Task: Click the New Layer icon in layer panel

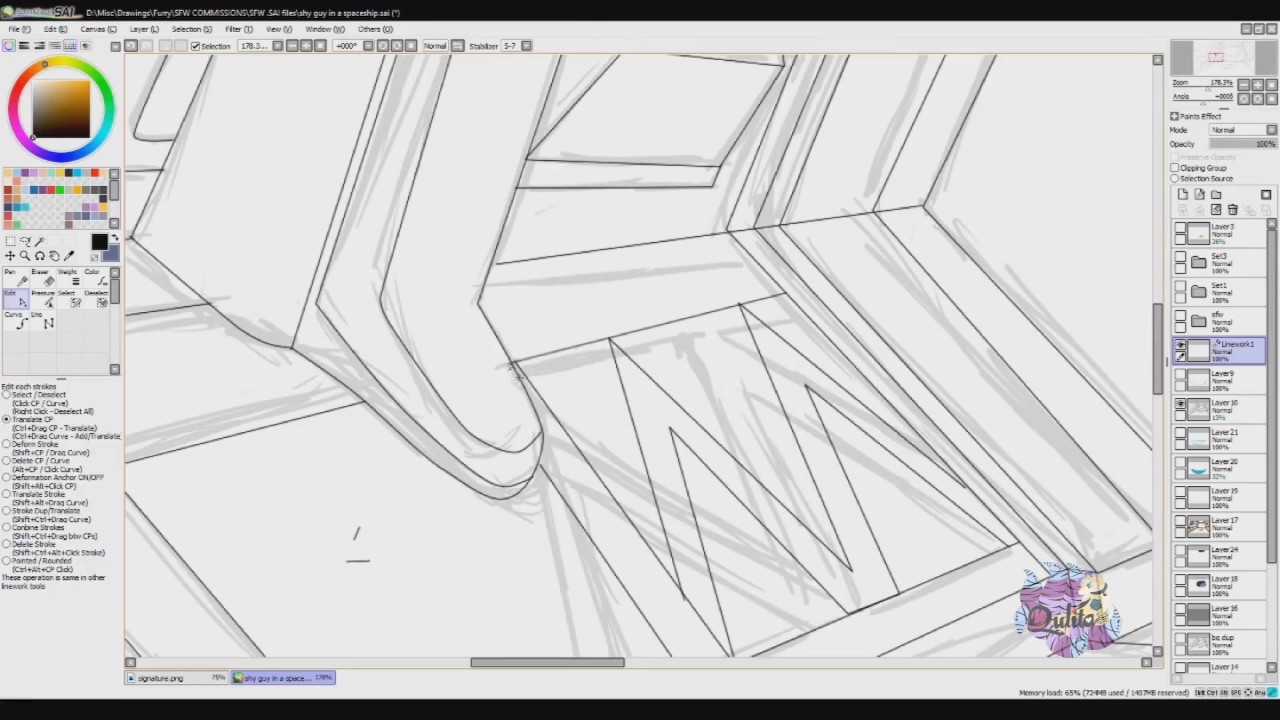Action: (x=1183, y=194)
